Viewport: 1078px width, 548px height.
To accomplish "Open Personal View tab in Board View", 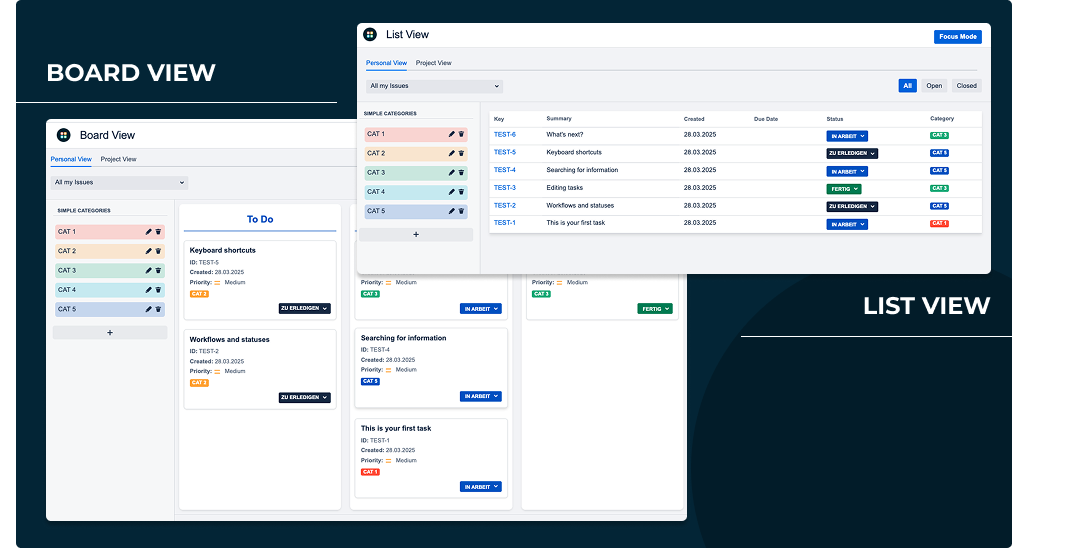I will (x=72, y=159).
